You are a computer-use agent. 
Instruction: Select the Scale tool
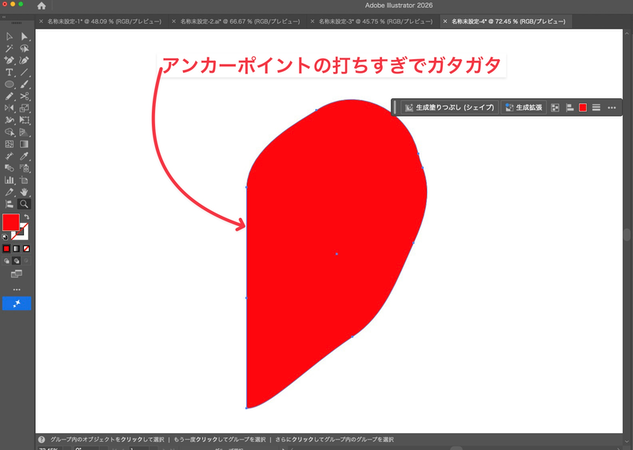(x=24, y=108)
